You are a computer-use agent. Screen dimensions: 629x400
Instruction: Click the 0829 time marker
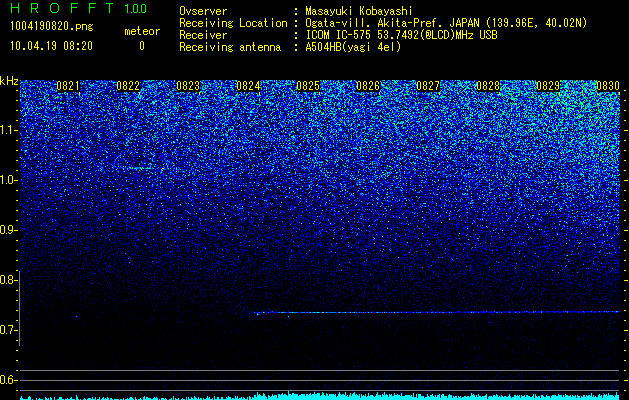pyautogui.click(x=548, y=86)
